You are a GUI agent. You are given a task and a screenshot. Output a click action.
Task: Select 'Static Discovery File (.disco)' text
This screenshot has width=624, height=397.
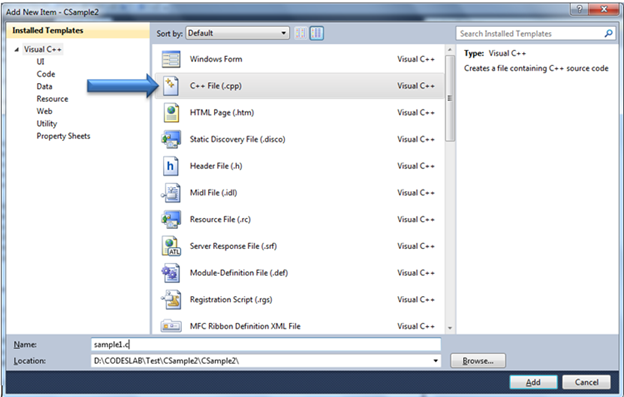point(238,139)
